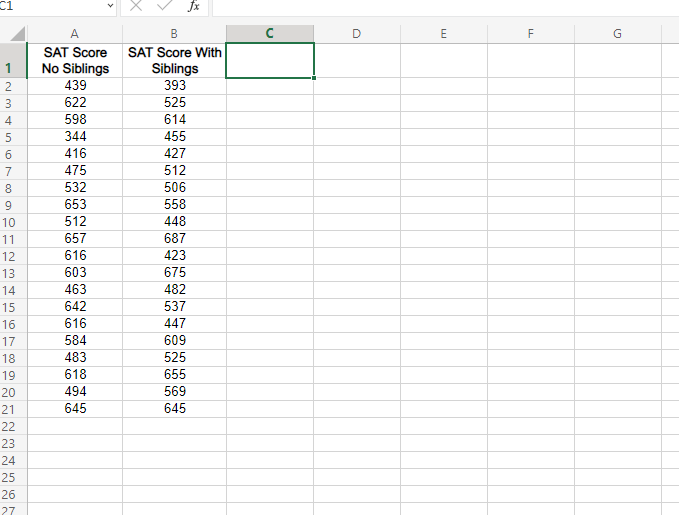Click cell with value 483

click(x=75, y=358)
